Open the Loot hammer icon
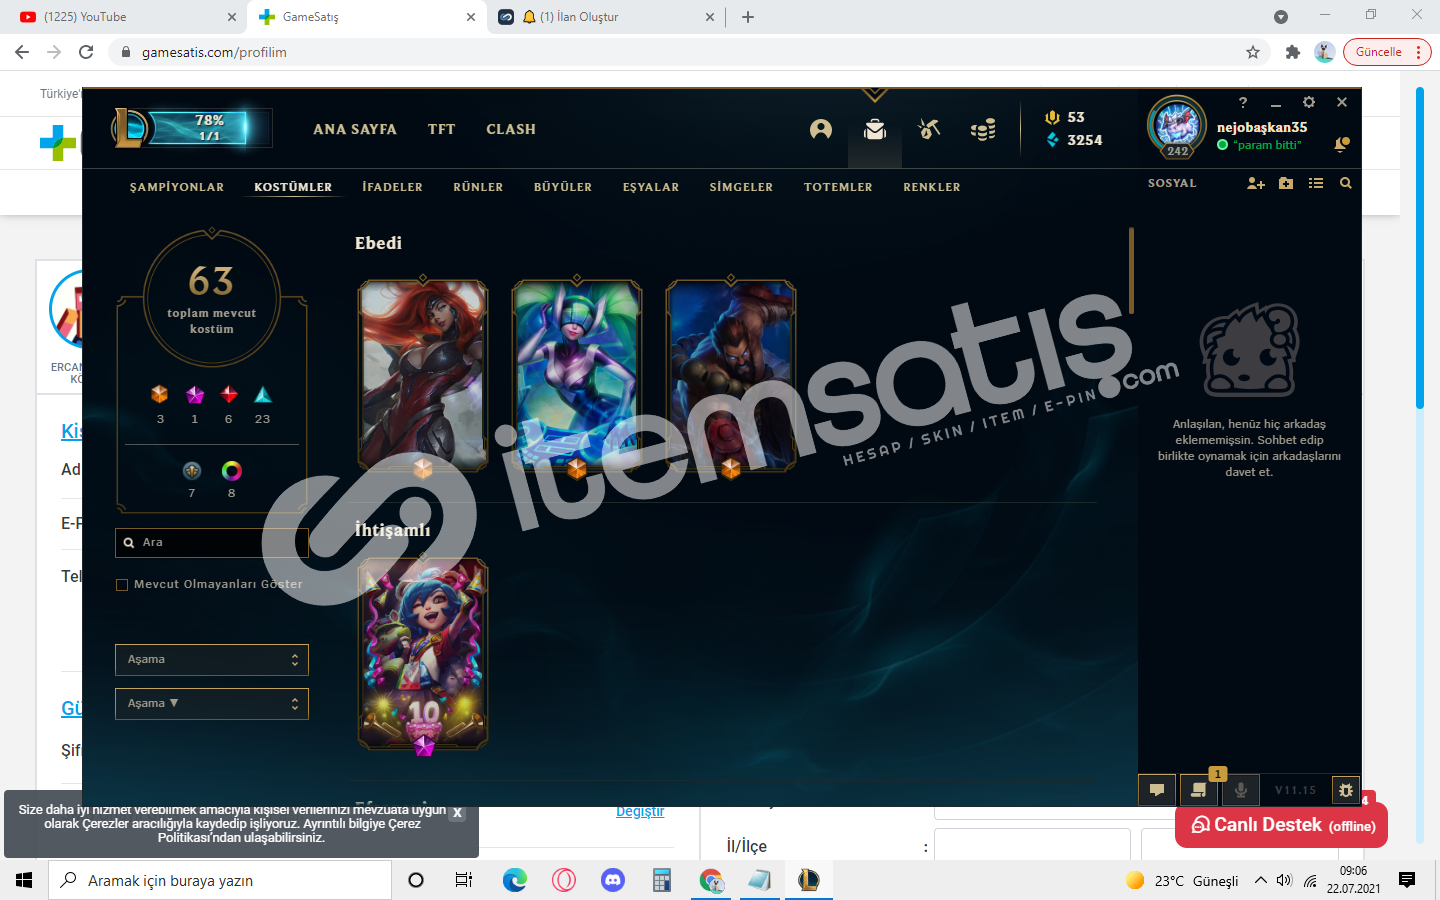The width and height of the screenshot is (1440, 900). click(929, 129)
